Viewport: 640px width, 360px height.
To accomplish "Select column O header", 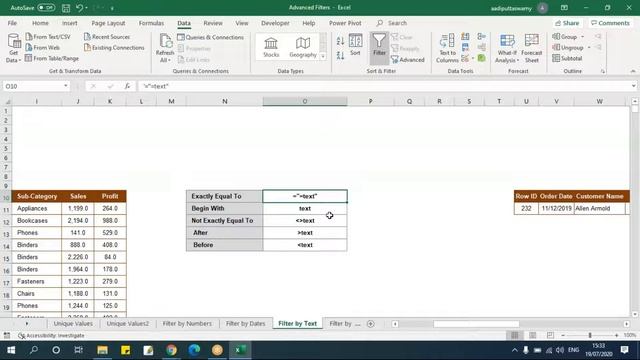I will (305, 101).
